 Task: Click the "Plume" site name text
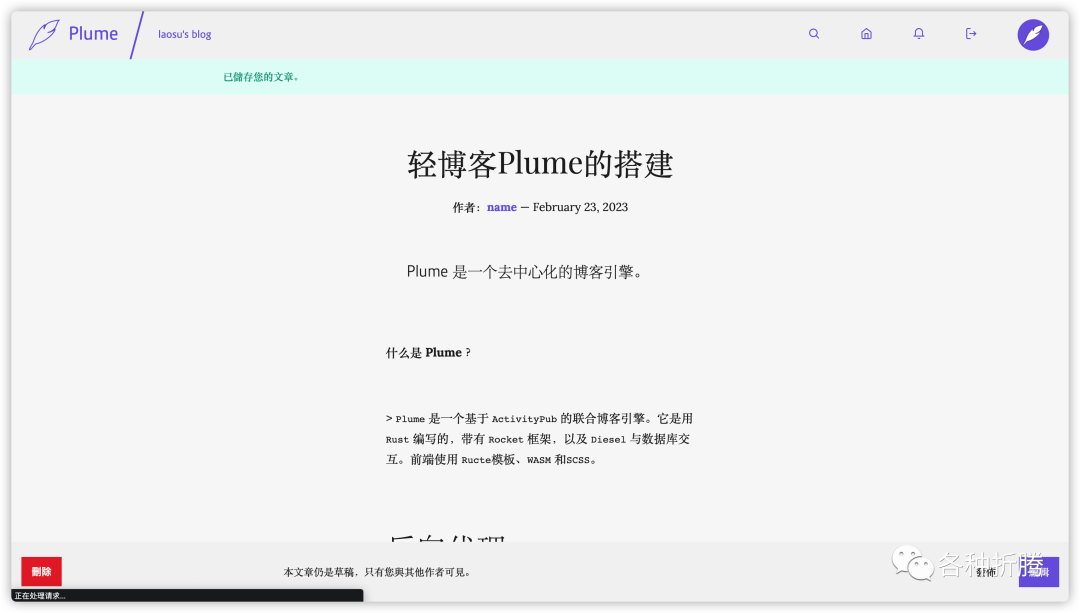tap(93, 34)
